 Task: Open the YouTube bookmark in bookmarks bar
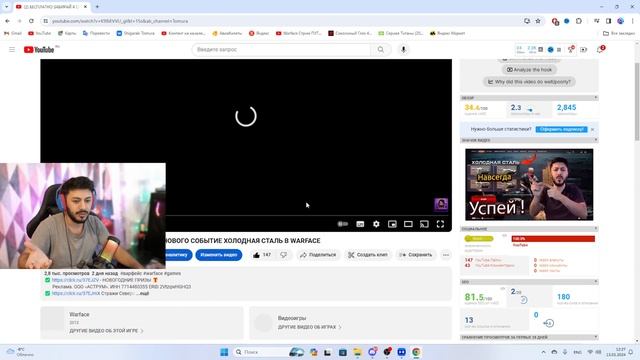(x=40, y=33)
